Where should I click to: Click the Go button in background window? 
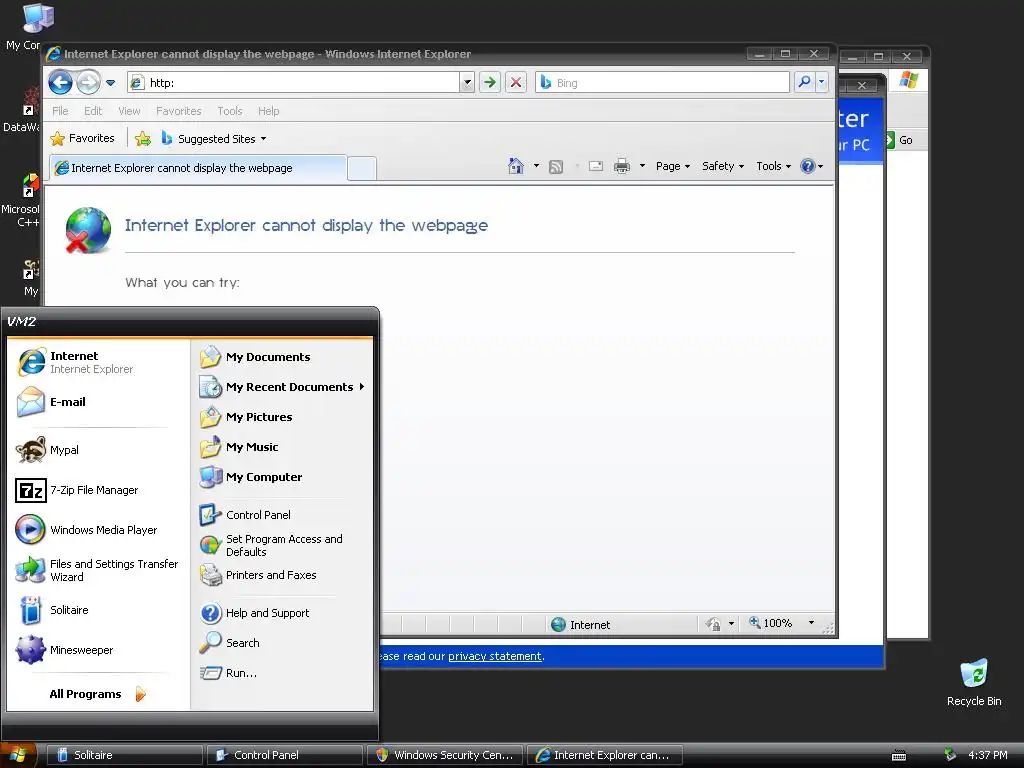(x=900, y=140)
